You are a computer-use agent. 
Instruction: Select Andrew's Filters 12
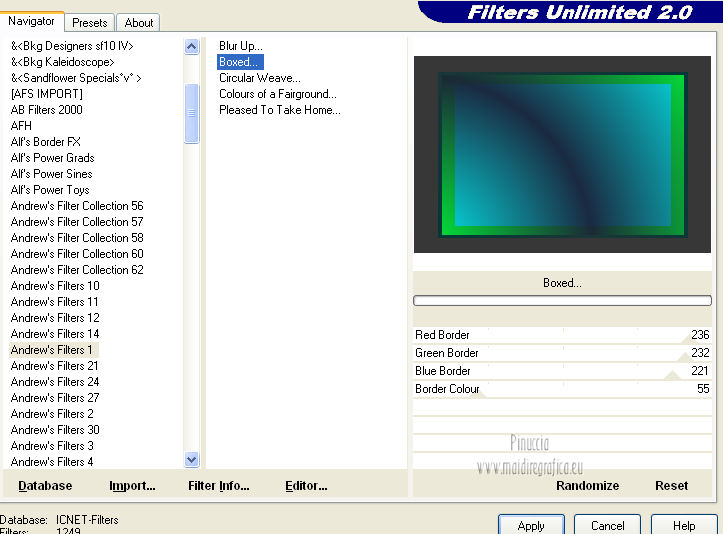click(x=55, y=318)
